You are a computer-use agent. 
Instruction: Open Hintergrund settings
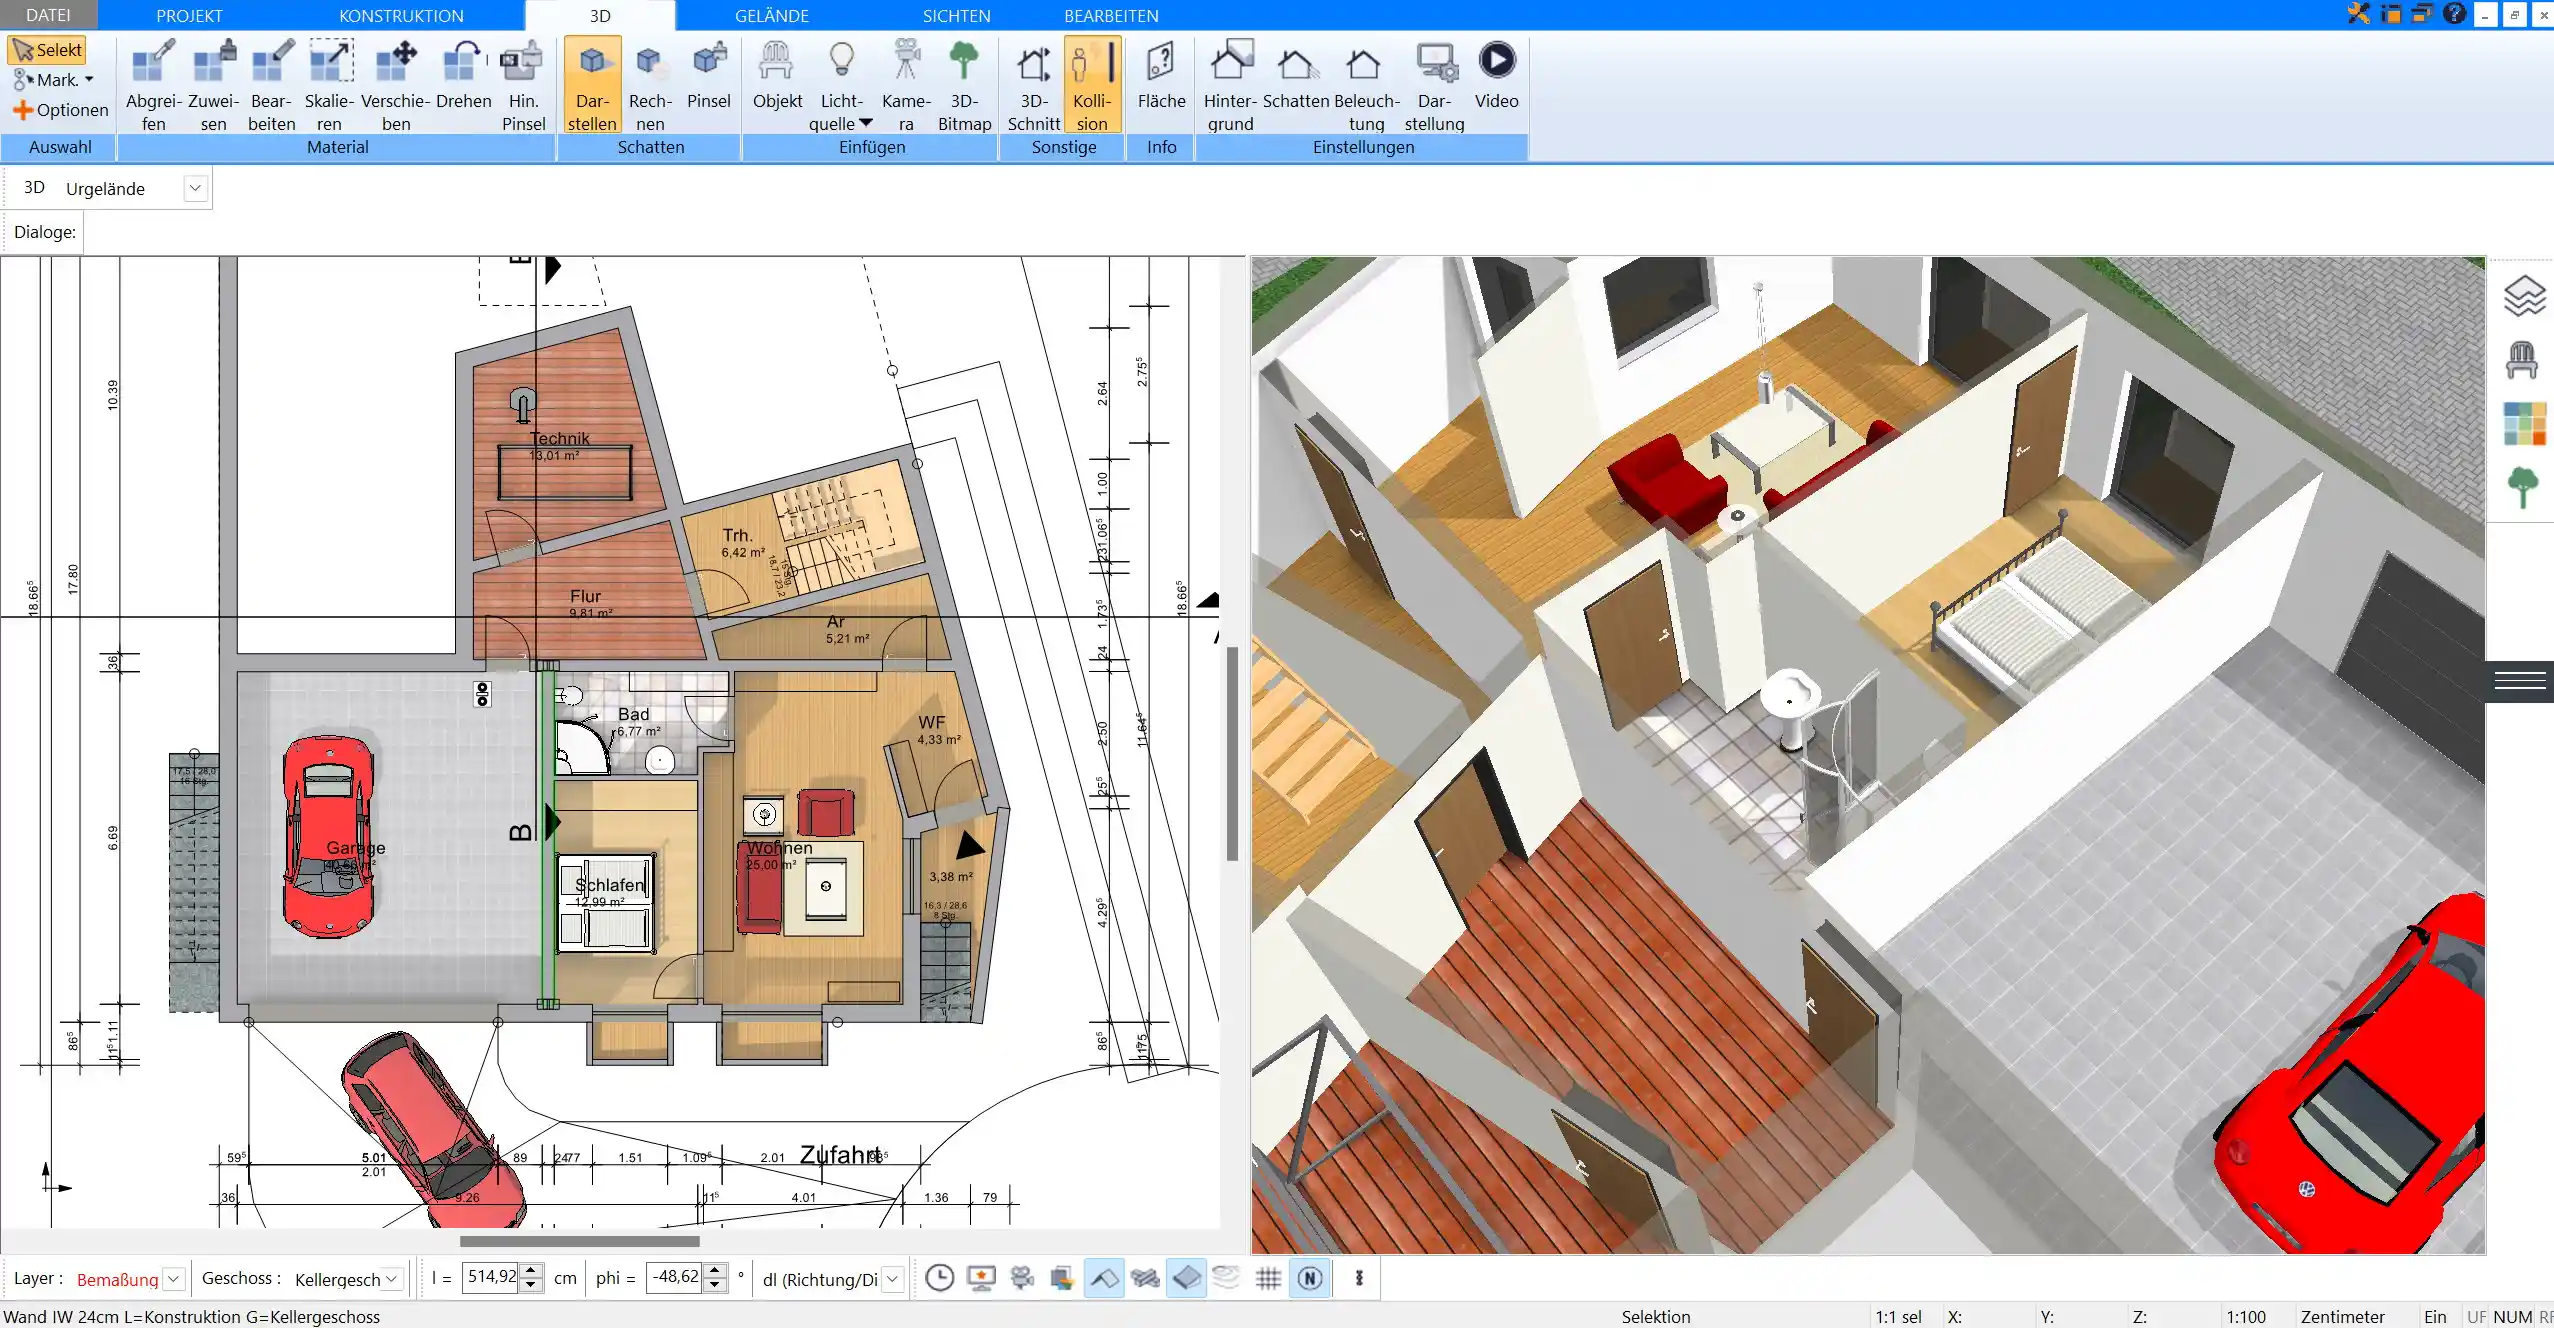(x=1230, y=85)
